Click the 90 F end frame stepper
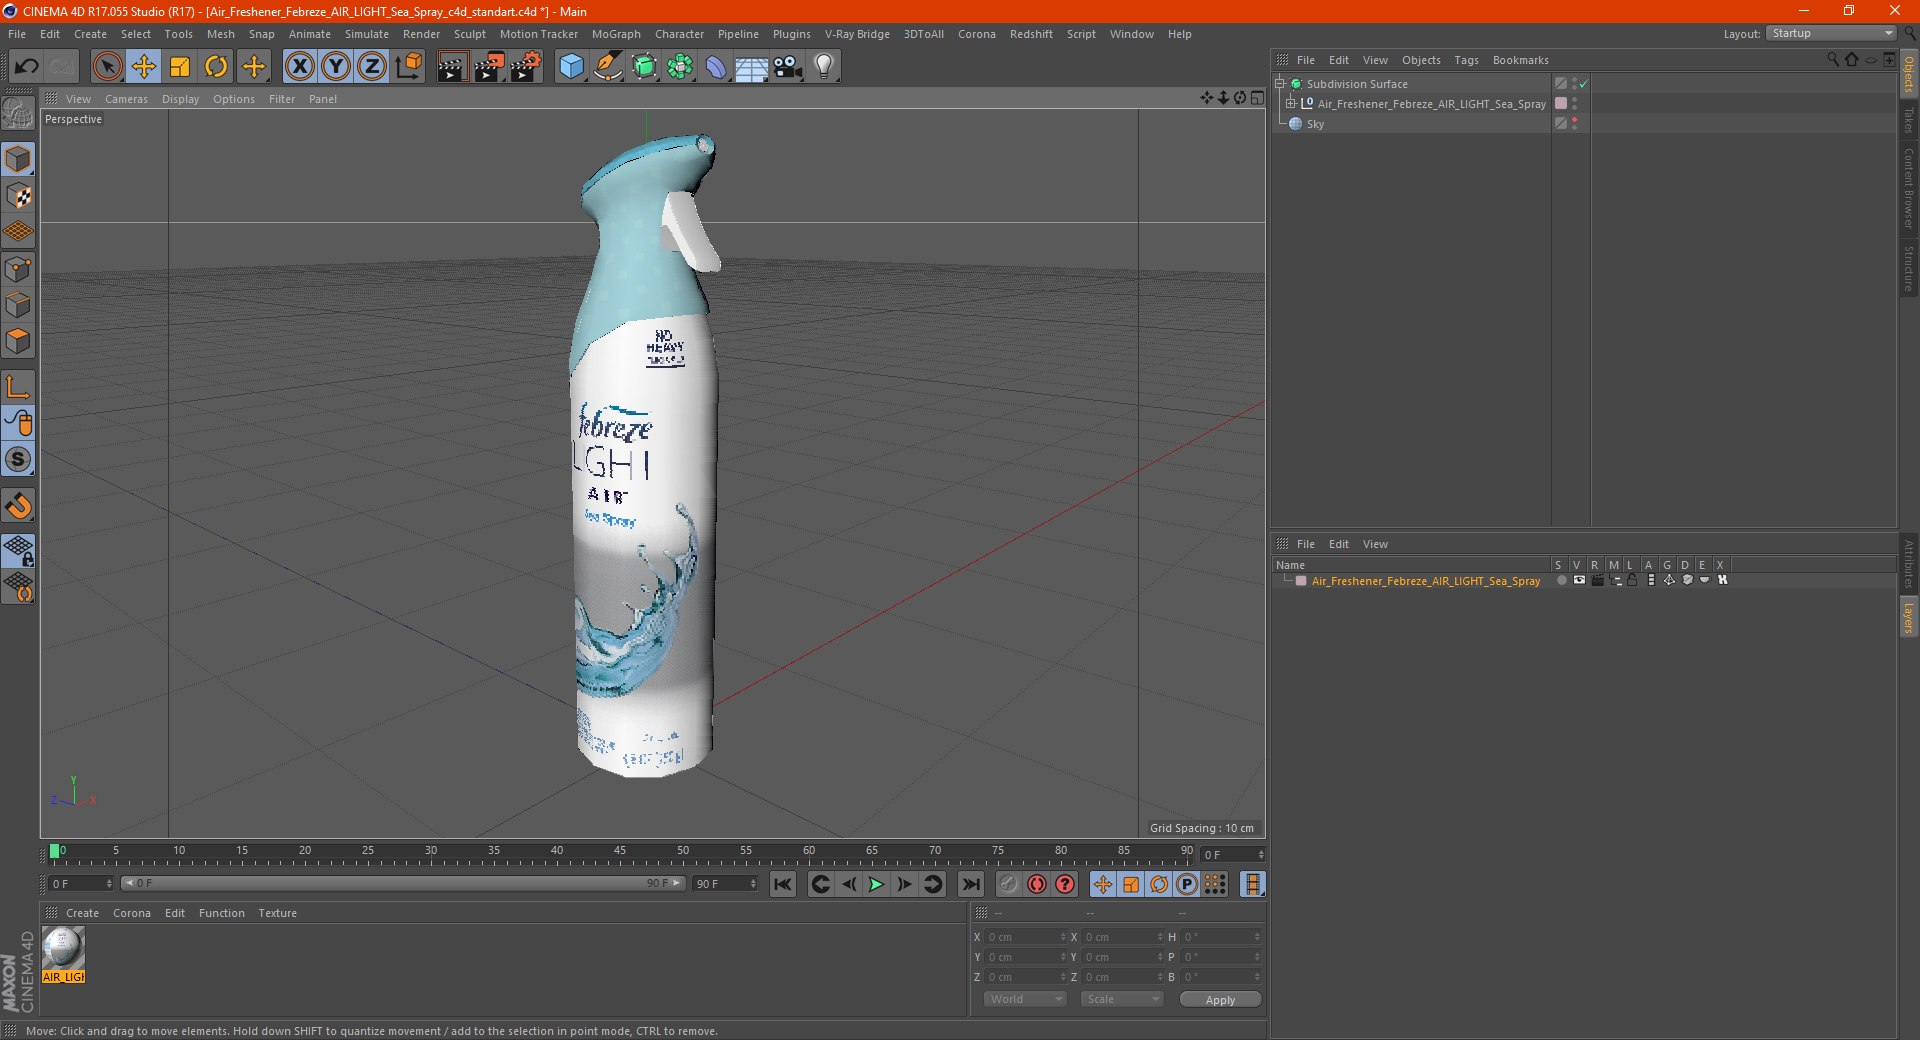 (753, 884)
